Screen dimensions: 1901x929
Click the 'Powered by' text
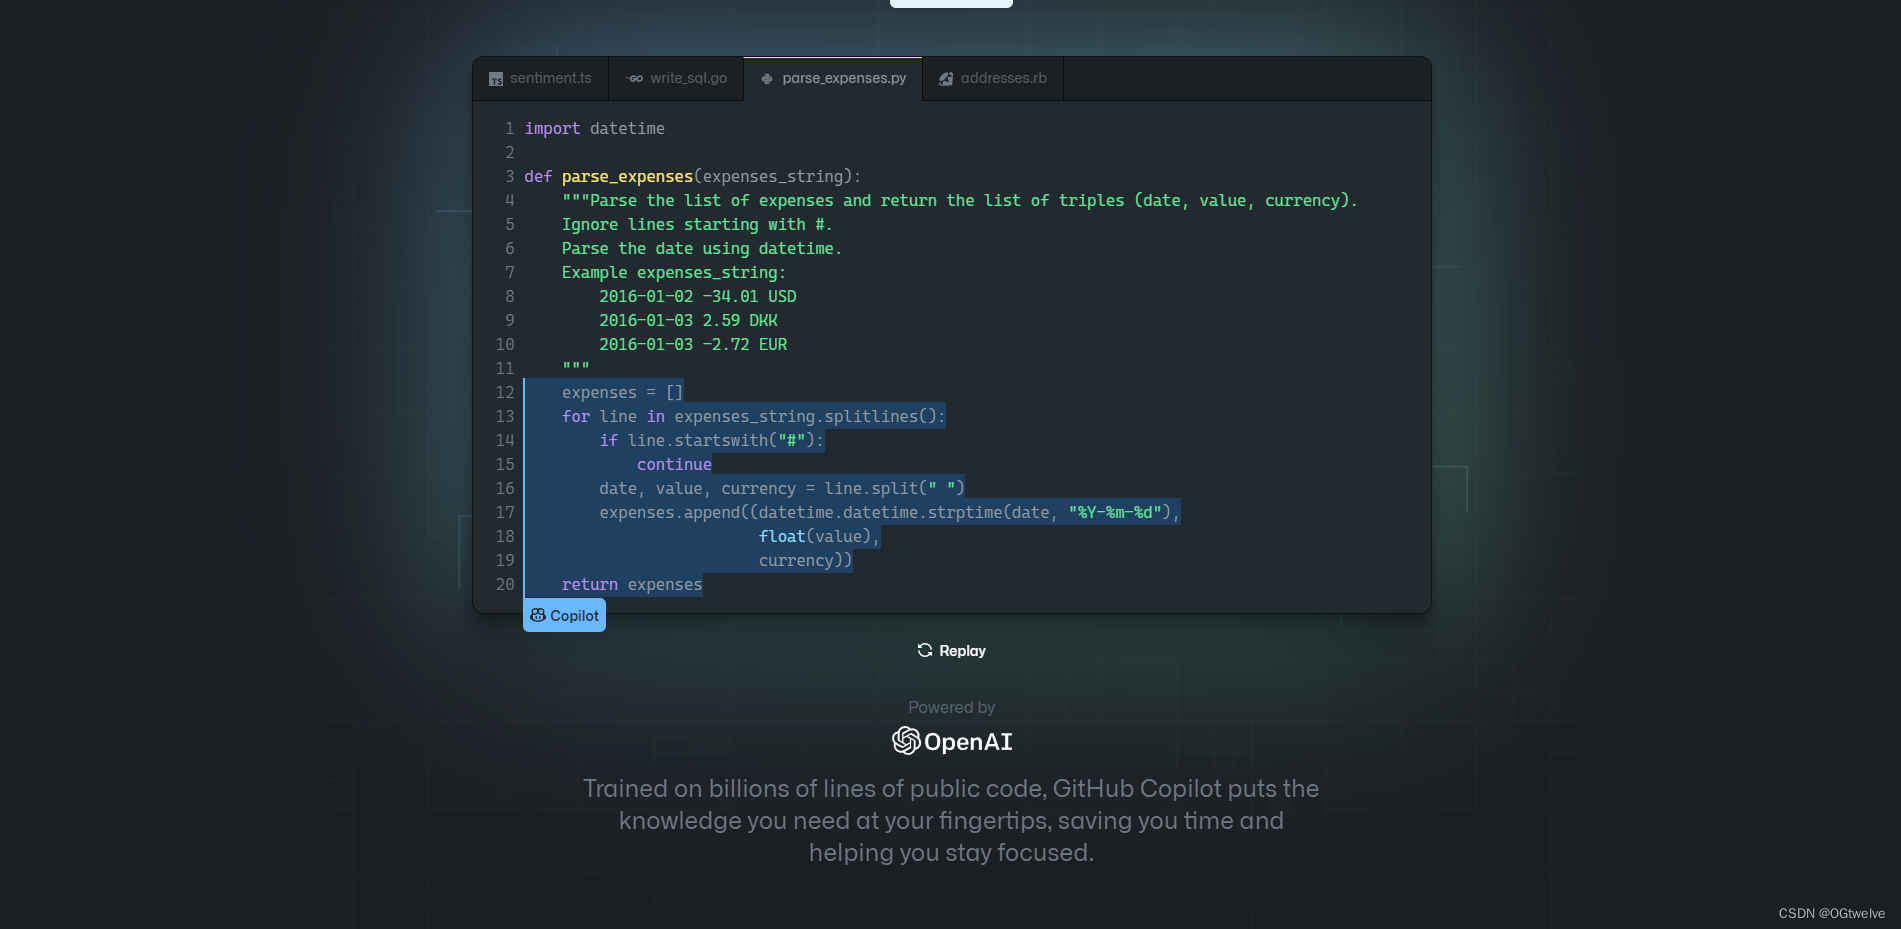951,708
